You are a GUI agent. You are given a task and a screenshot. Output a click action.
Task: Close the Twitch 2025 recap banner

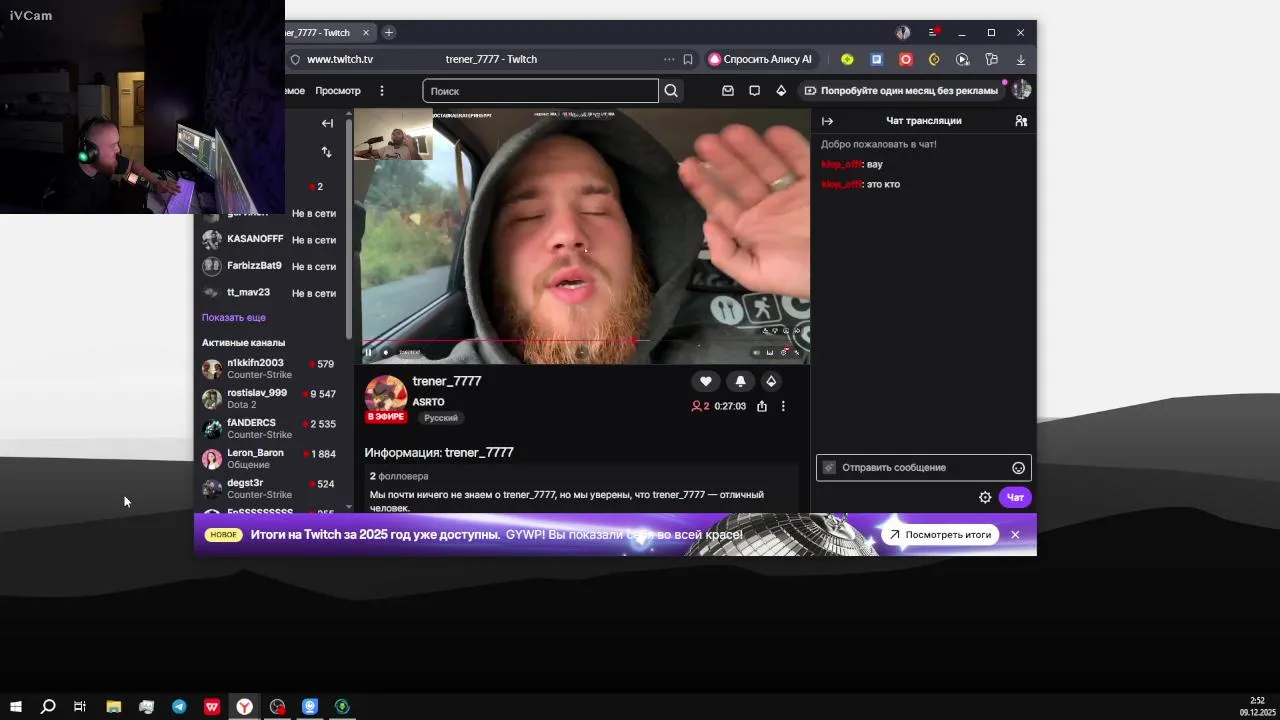click(x=1015, y=535)
